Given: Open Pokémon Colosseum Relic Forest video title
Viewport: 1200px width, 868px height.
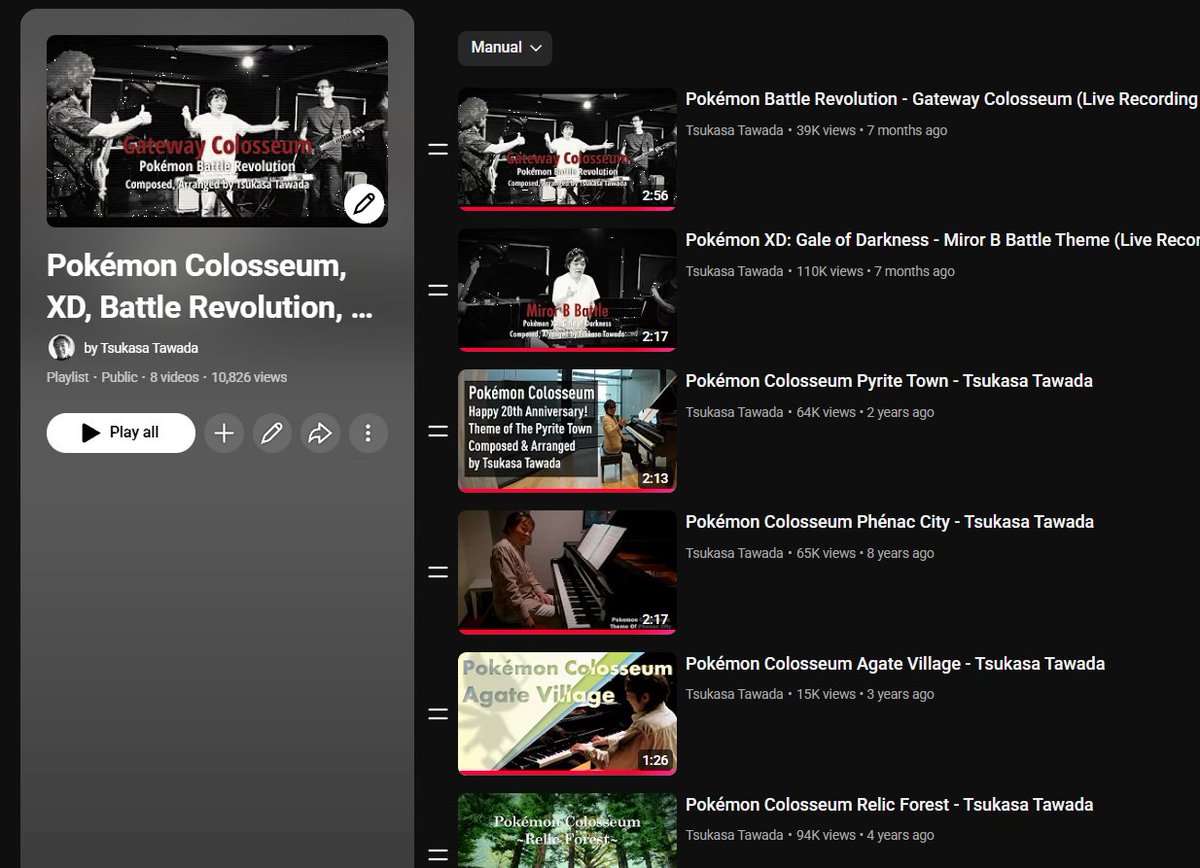Looking at the screenshot, I should 889,805.
